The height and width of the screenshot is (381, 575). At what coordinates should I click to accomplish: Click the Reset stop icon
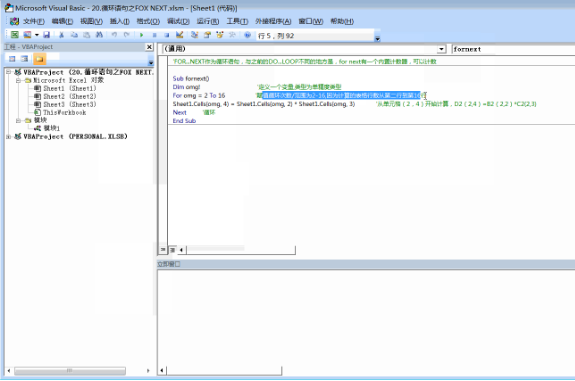coord(166,35)
